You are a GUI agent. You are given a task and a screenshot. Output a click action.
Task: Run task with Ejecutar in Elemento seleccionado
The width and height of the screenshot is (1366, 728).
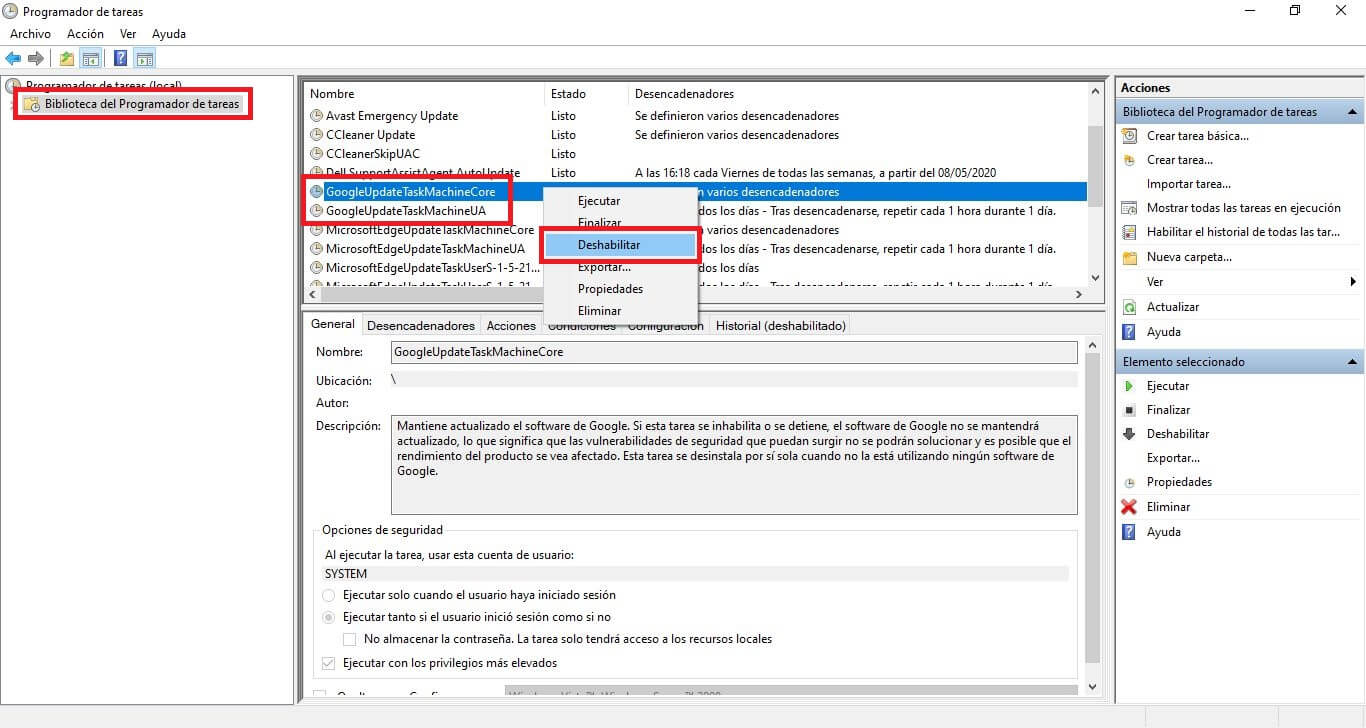tap(1168, 386)
